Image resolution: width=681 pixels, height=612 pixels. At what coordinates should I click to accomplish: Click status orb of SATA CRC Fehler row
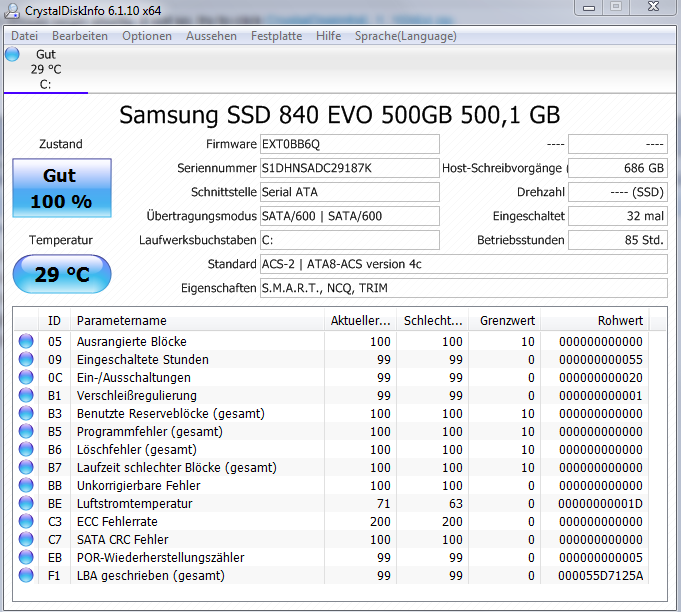pyautogui.click(x=26, y=539)
